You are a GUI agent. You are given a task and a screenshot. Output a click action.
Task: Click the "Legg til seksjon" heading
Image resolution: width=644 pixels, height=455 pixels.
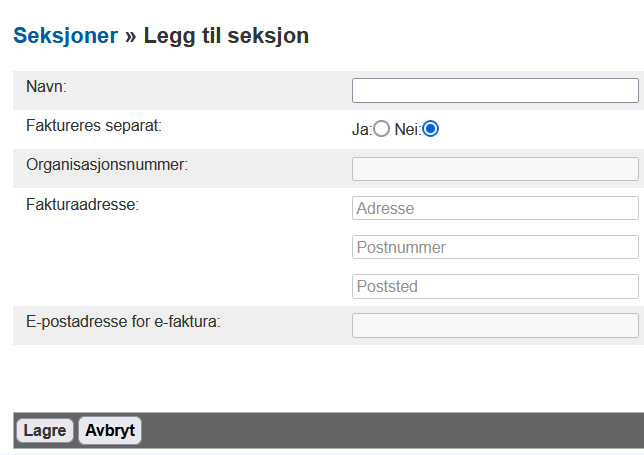coord(226,36)
